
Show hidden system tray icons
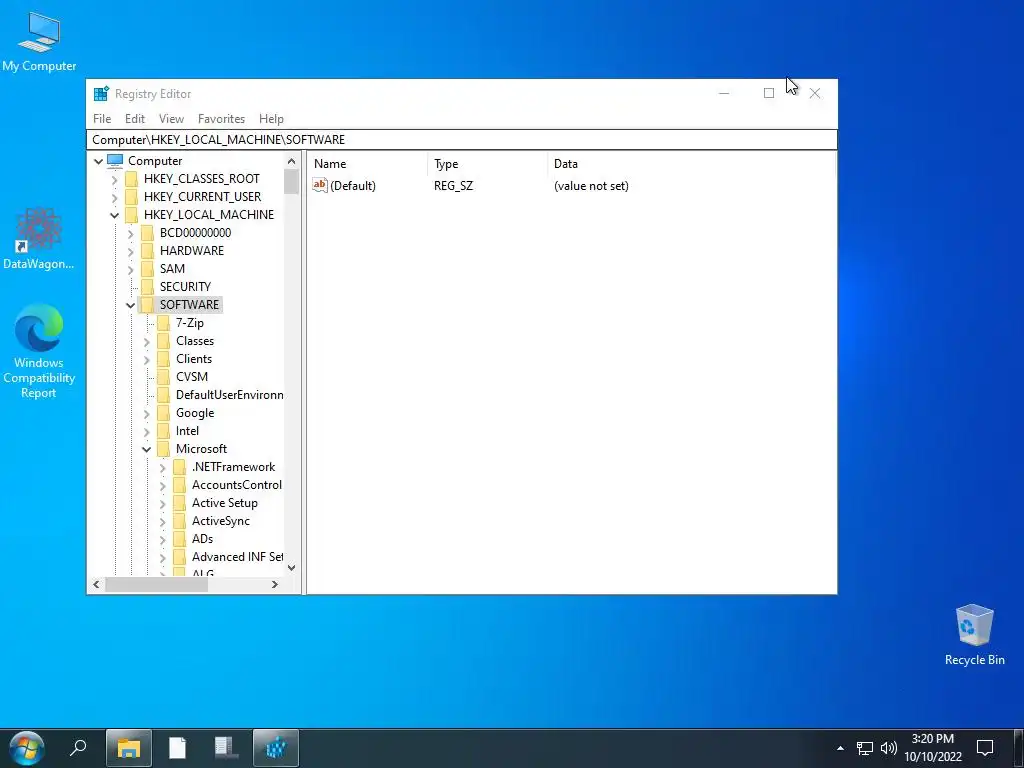[840, 748]
